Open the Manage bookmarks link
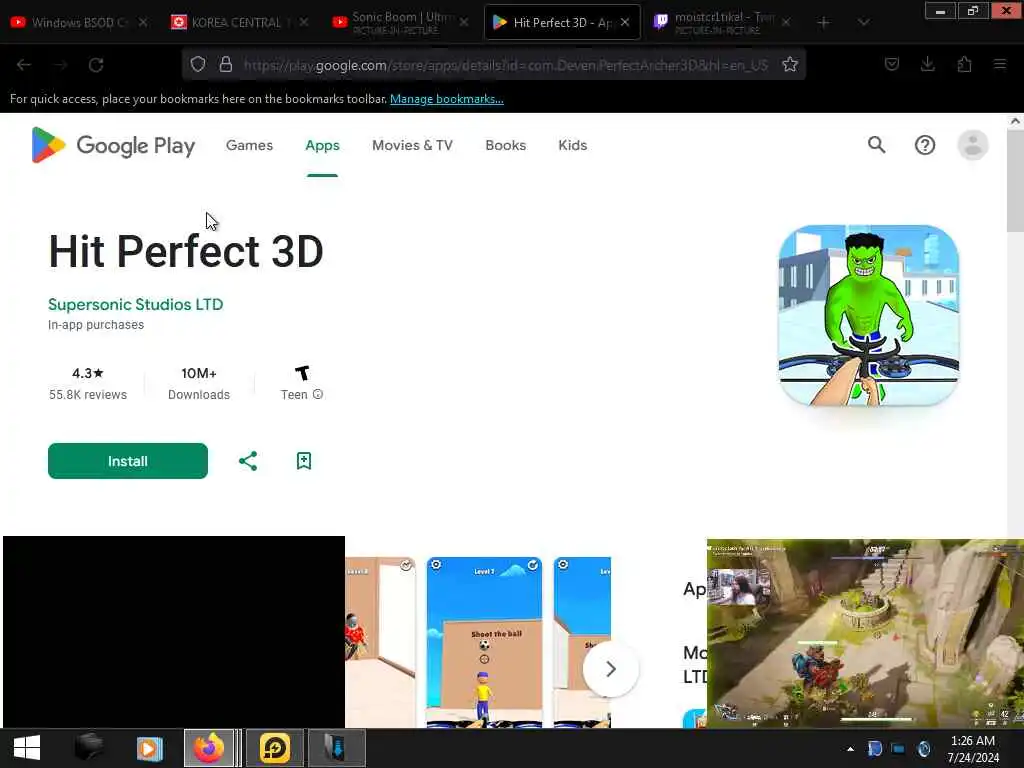Screen dimensions: 1024x768 tap(447, 99)
